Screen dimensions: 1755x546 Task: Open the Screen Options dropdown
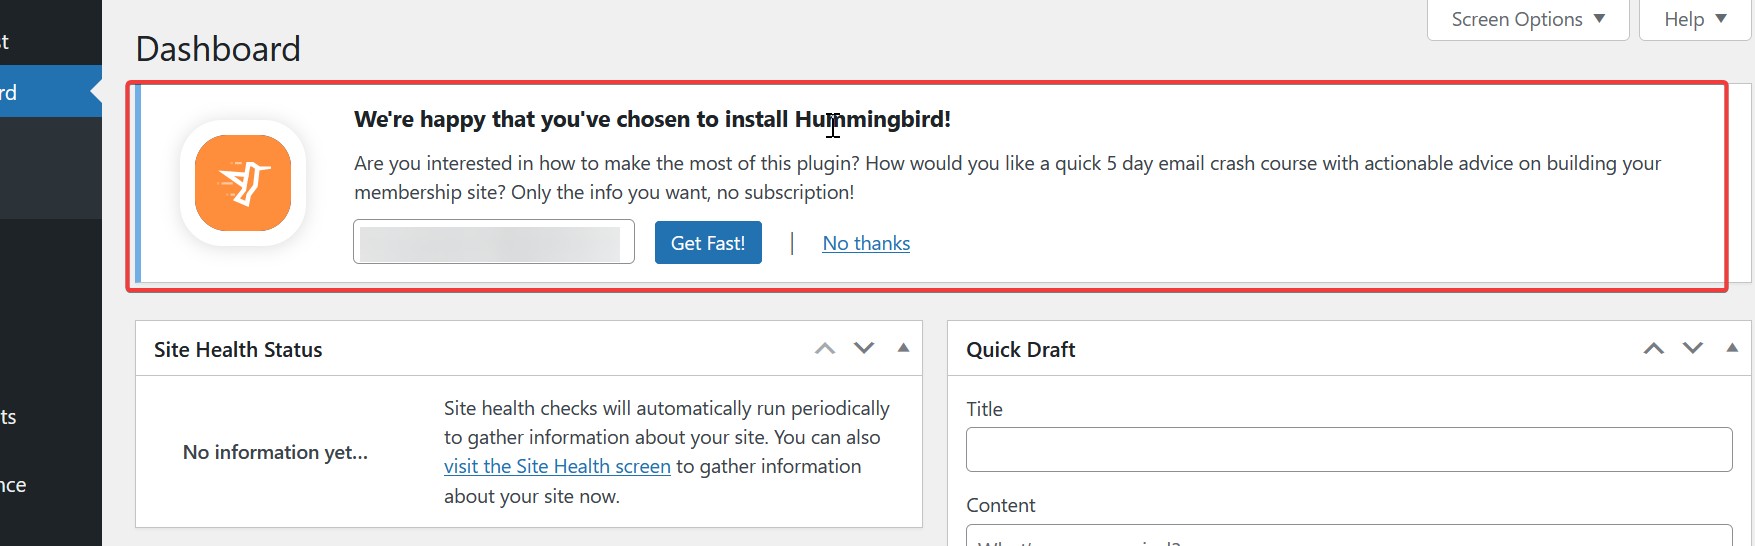tap(1527, 20)
